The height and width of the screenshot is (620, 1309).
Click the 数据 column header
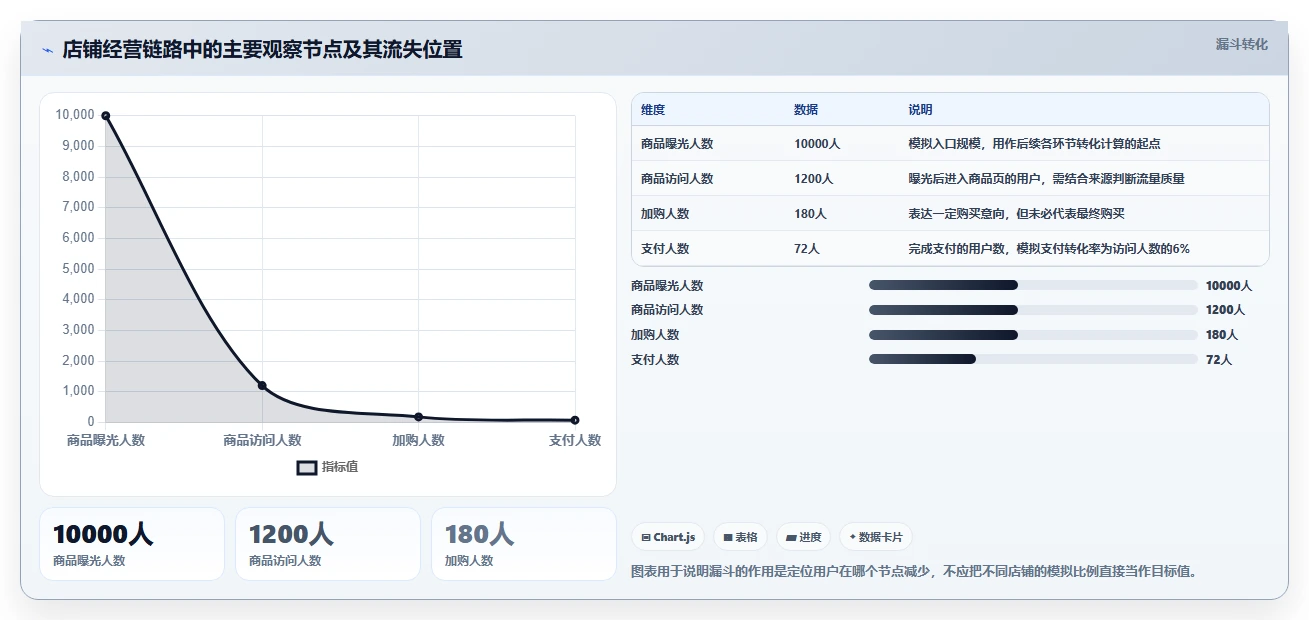click(x=806, y=110)
